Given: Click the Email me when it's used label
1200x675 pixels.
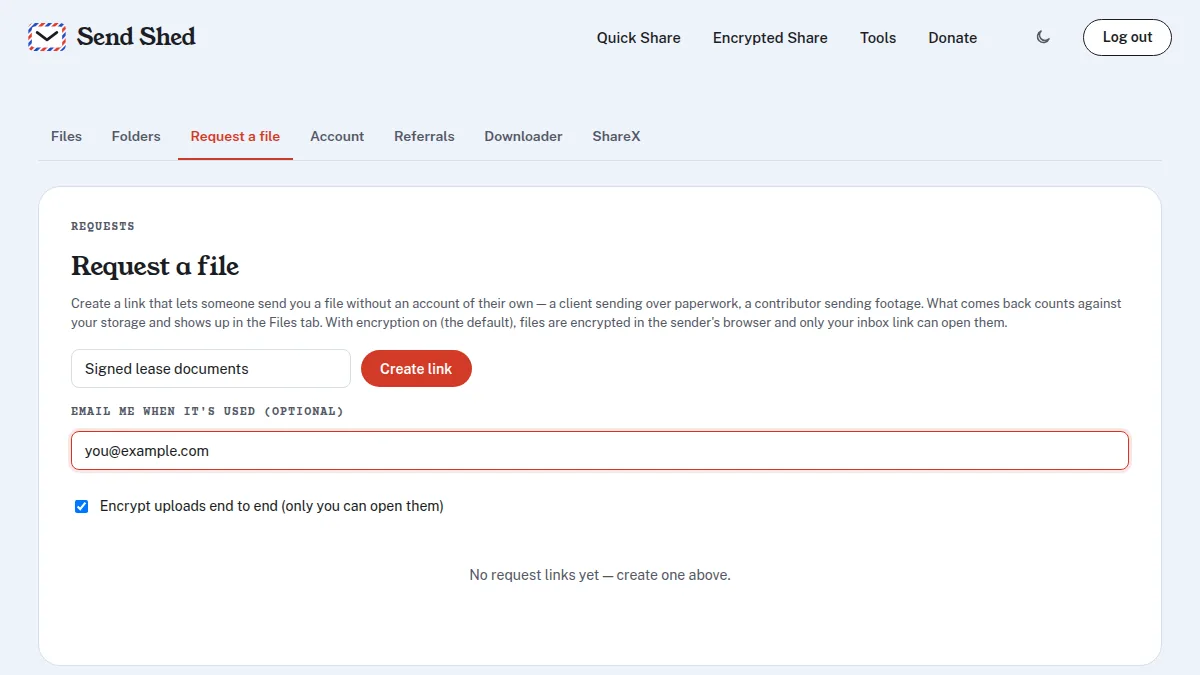Looking at the screenshot, I should pyautogui.click(x=207, y=411).
